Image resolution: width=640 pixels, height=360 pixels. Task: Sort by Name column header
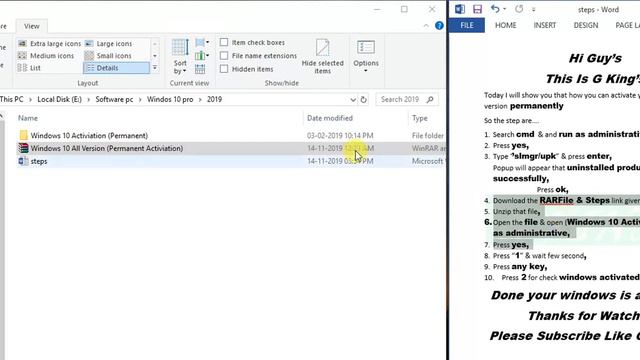pos(28,118)
